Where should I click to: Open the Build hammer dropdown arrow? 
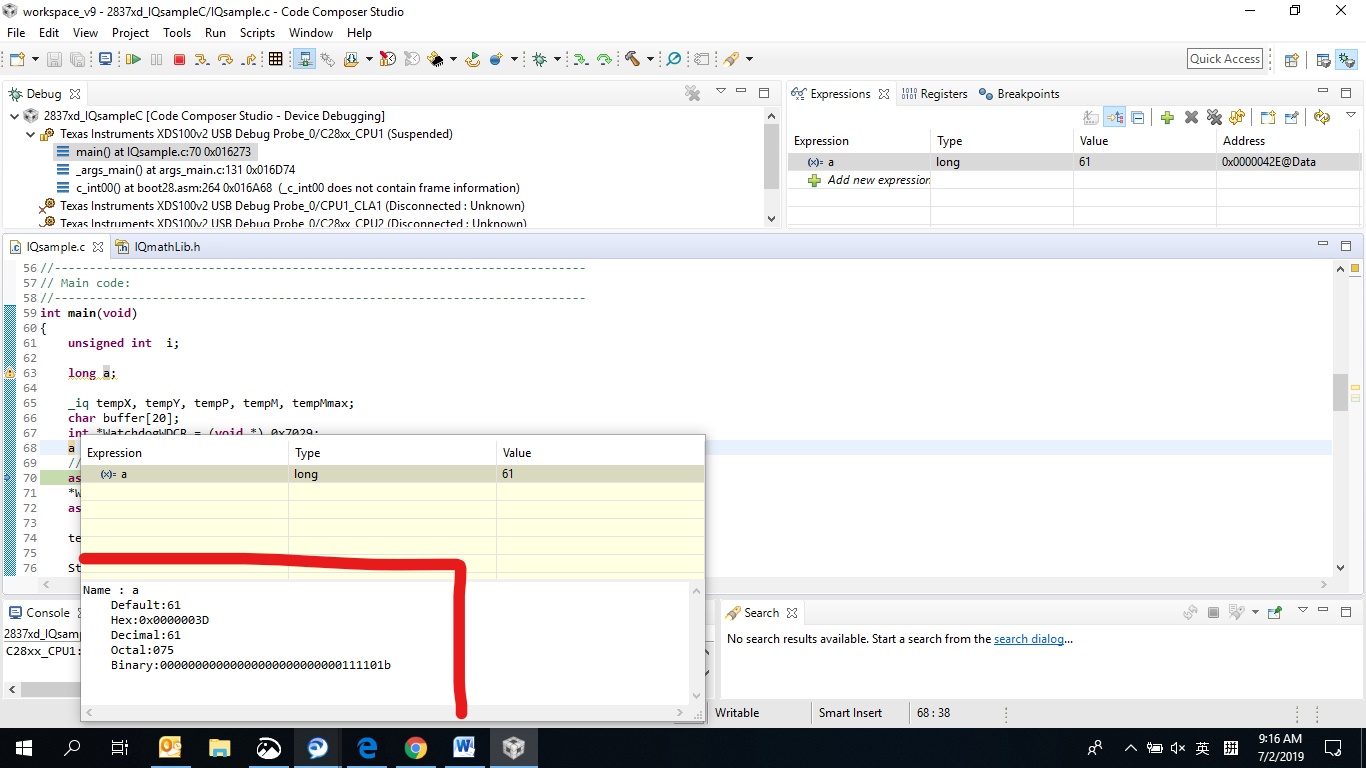[x=649, y=60]
